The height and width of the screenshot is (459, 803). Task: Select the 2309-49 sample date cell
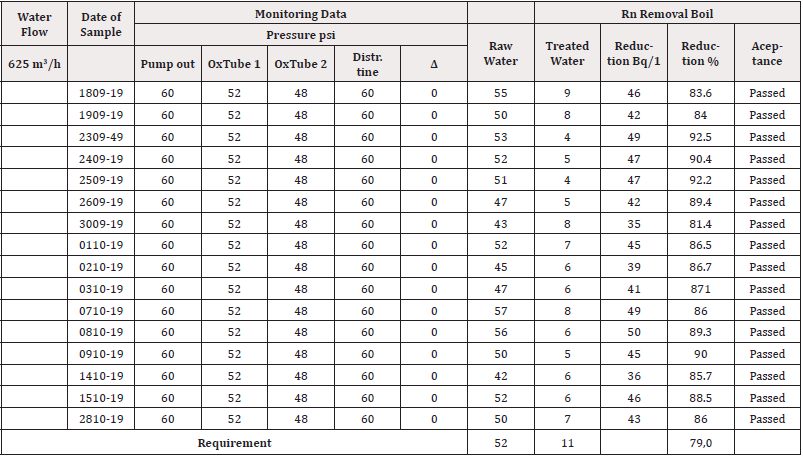click(x=101, y=137)
